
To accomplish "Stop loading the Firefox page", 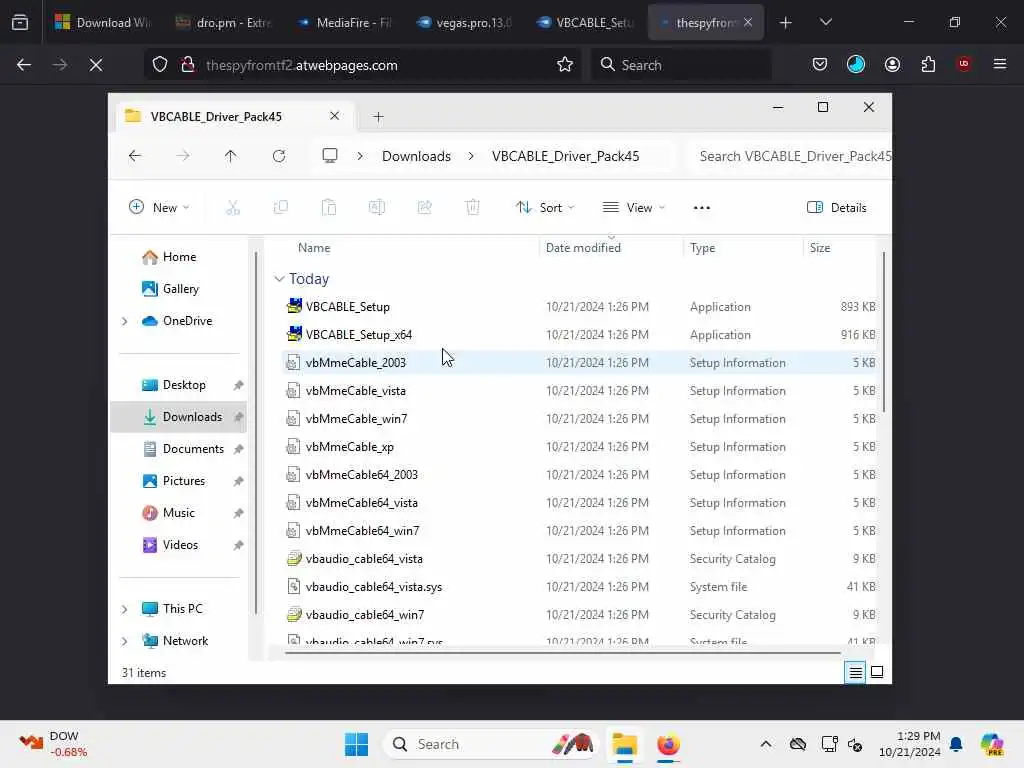I will [x=96, y=65].
